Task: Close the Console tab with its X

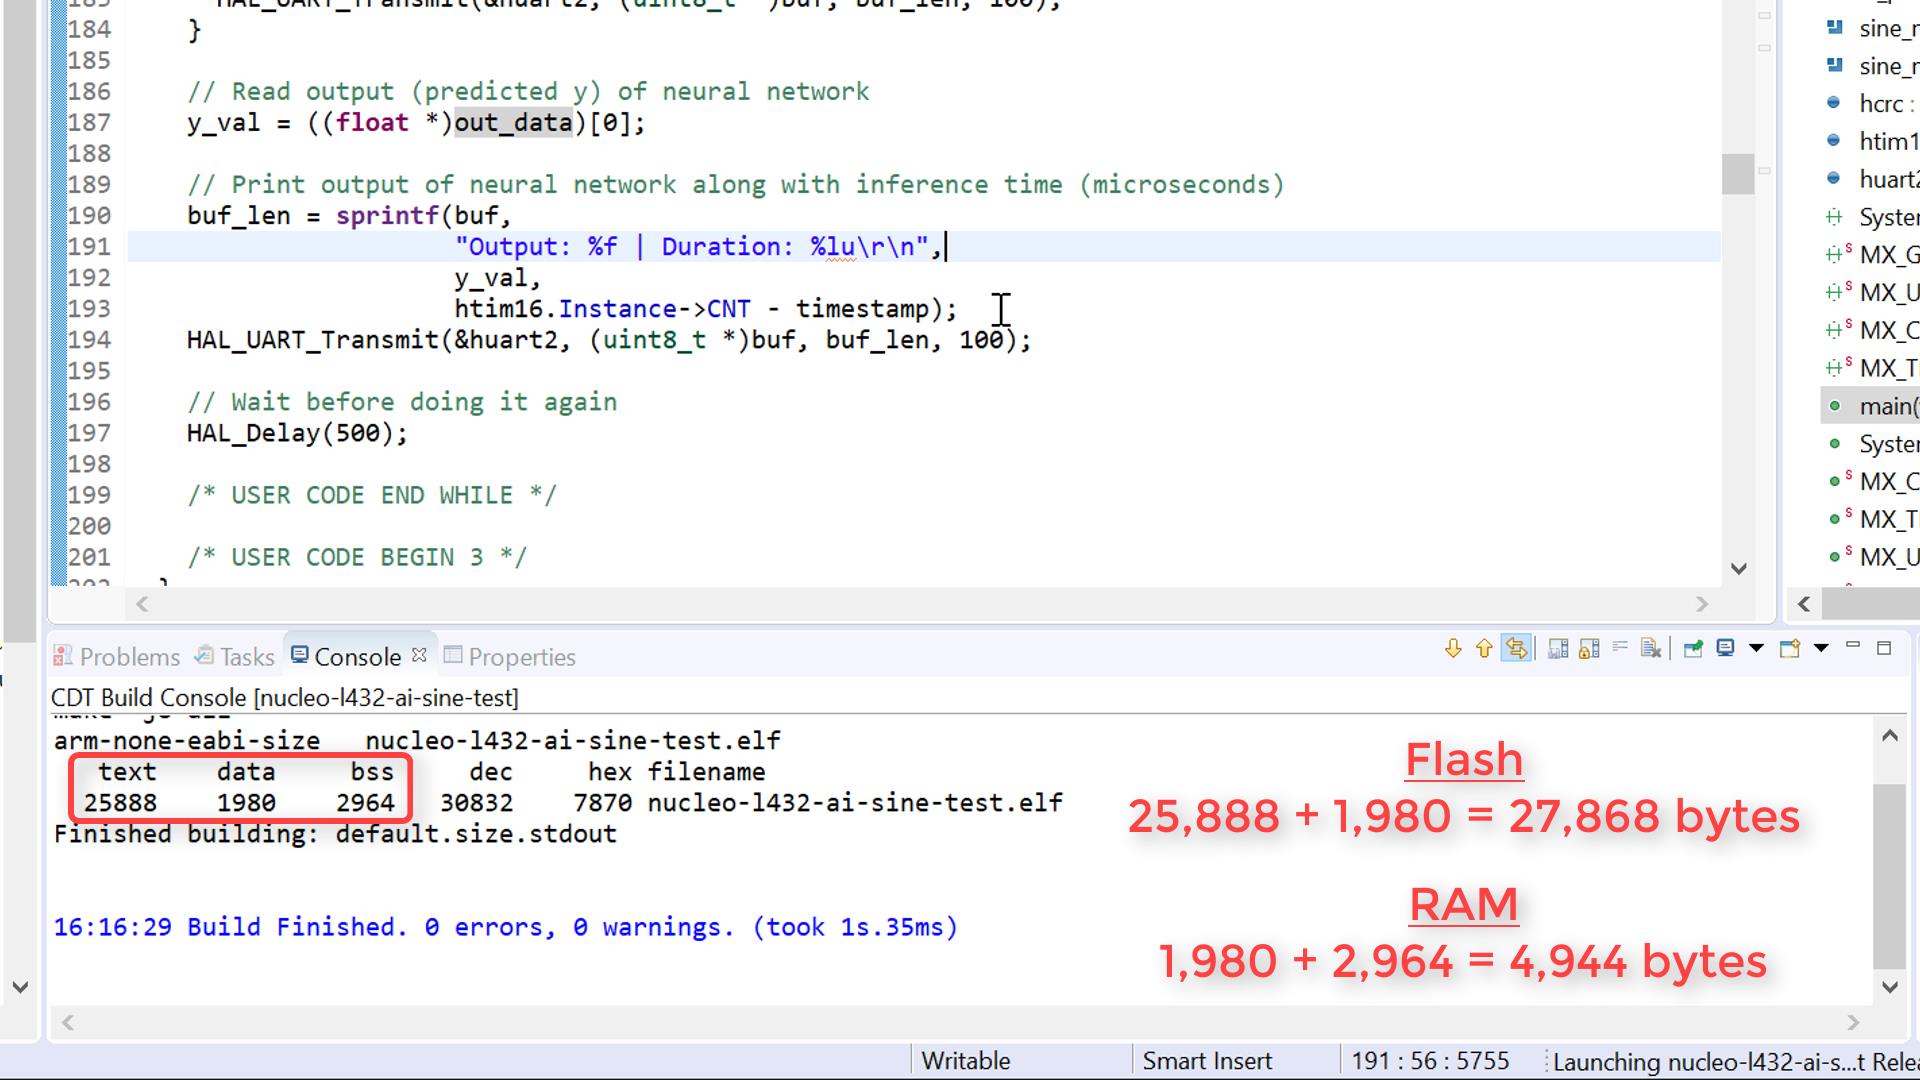Action: [420, 656]
